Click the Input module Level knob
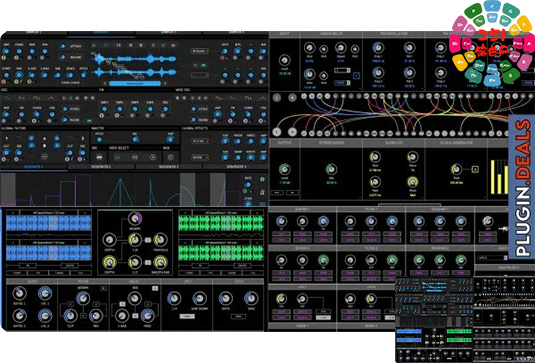 click(284, 60)
